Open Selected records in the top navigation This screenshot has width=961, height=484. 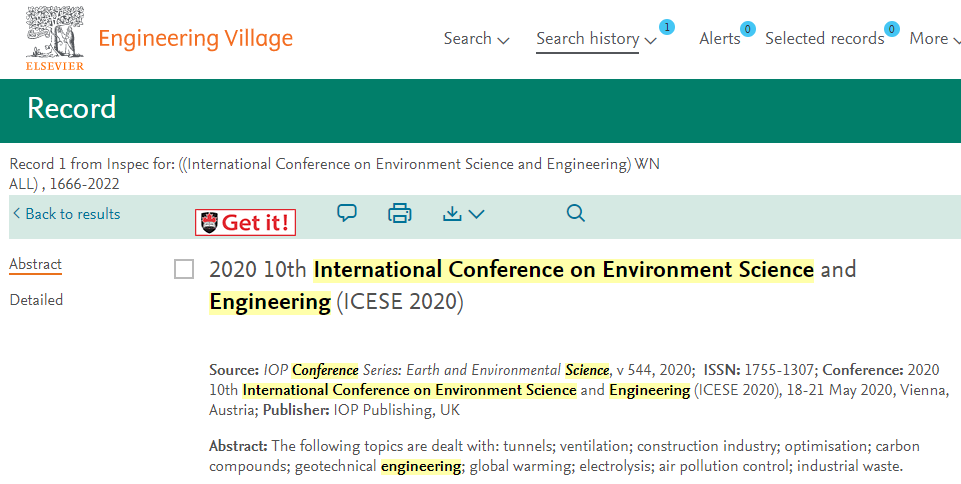tap(824, 39)
